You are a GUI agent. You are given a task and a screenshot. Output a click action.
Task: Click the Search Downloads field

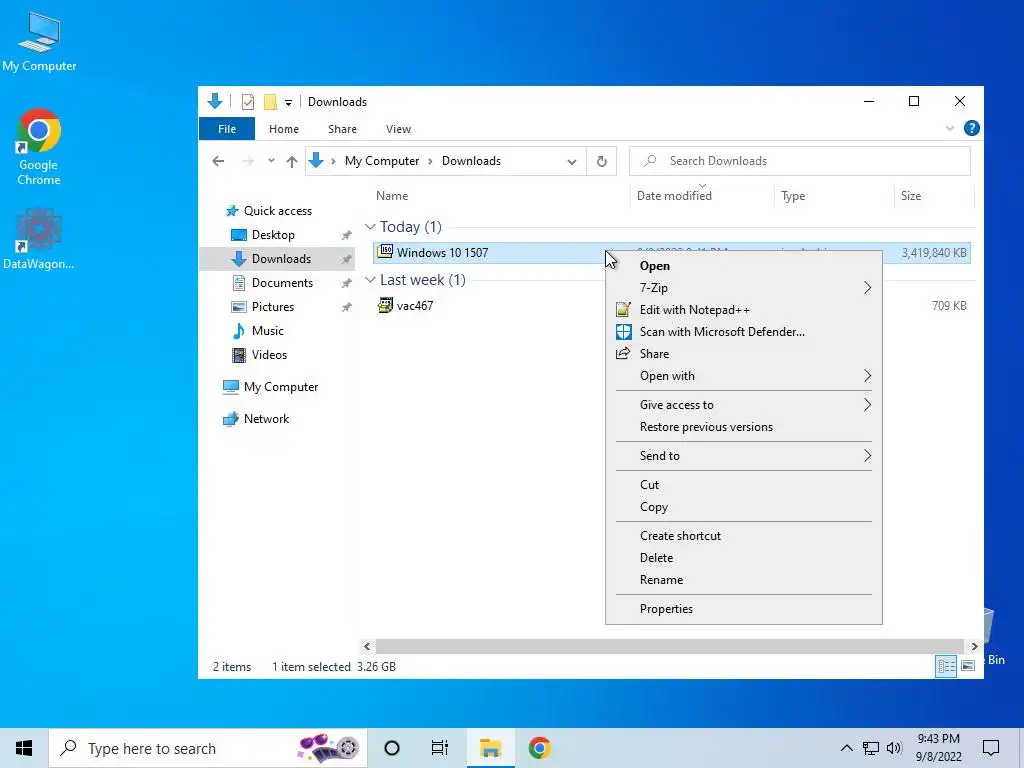coord(799,161)
